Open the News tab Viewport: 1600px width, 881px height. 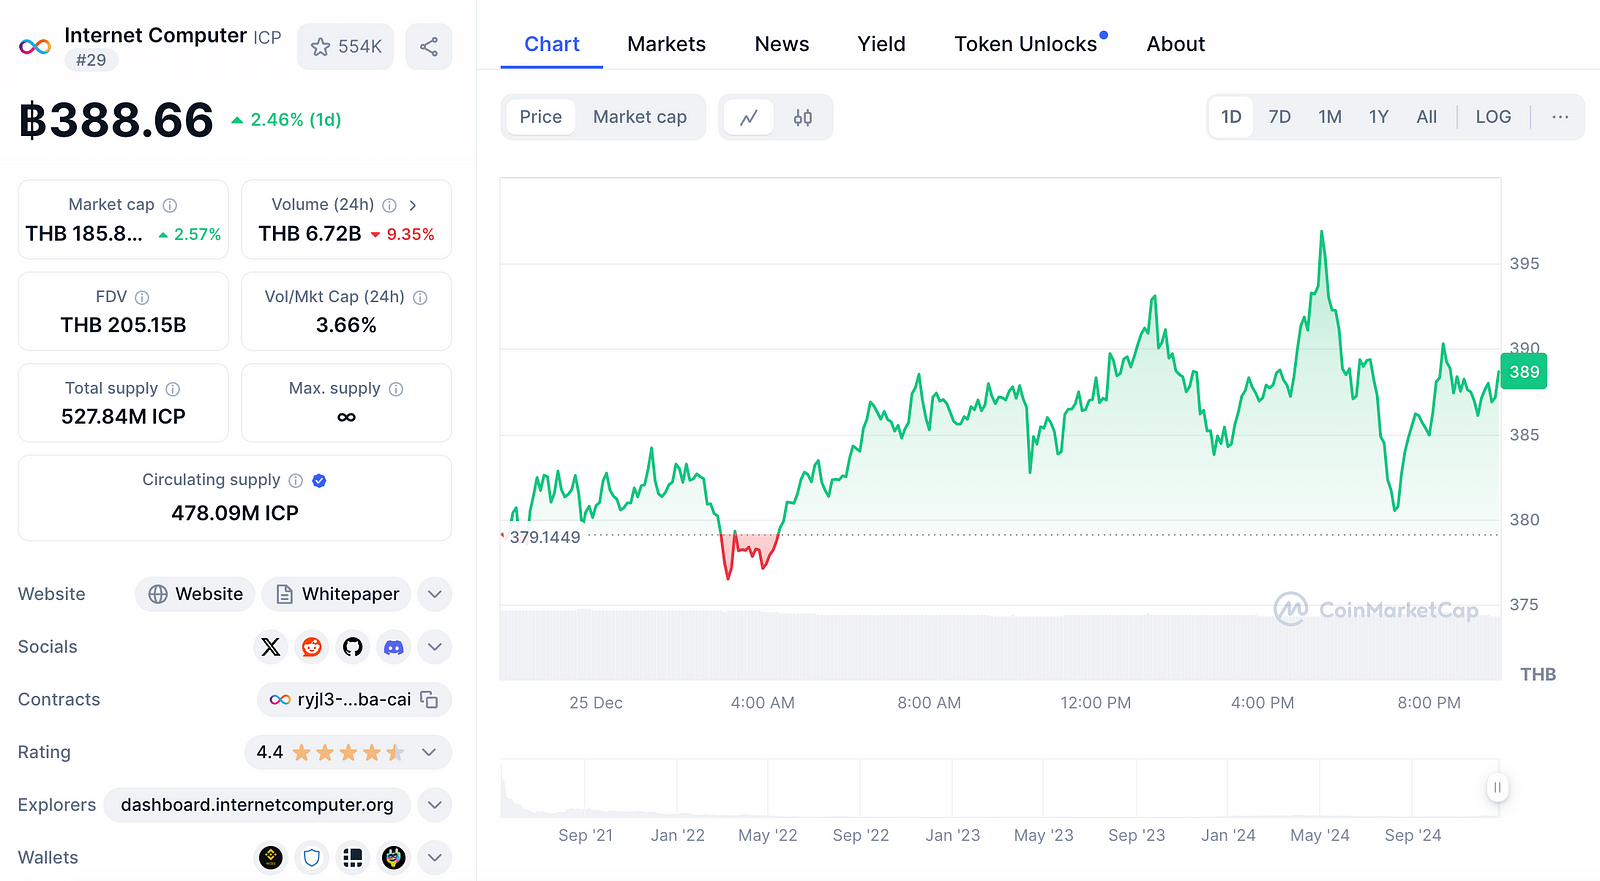click(x=782, y=44)
